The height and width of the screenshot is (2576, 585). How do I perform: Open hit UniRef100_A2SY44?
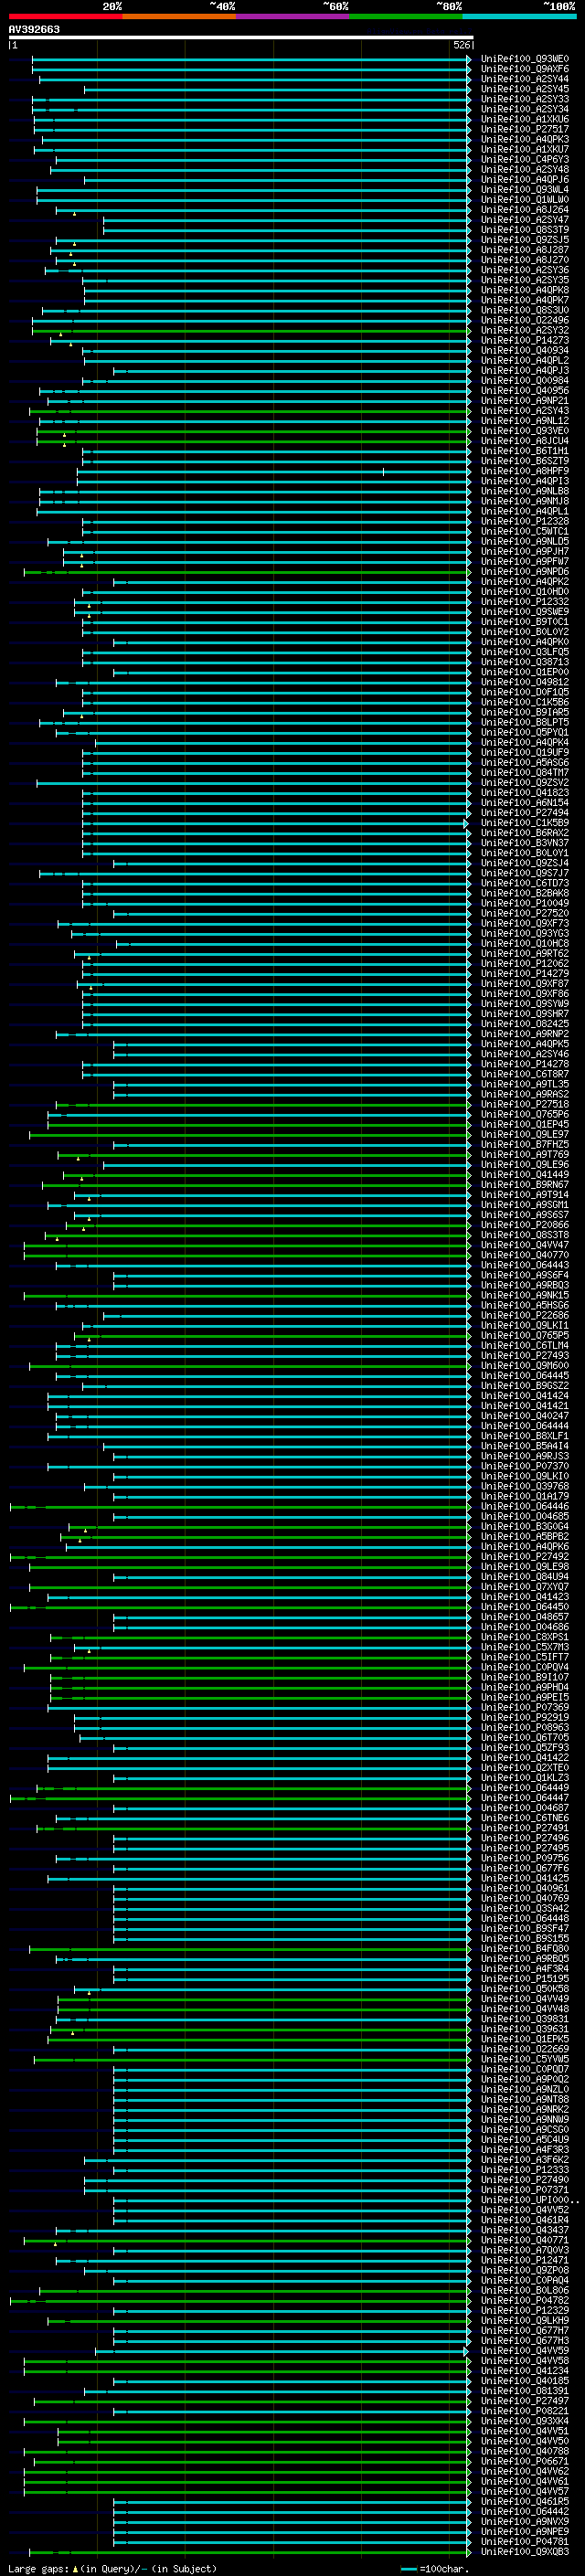pyautogui.click(x=525, y=79)
